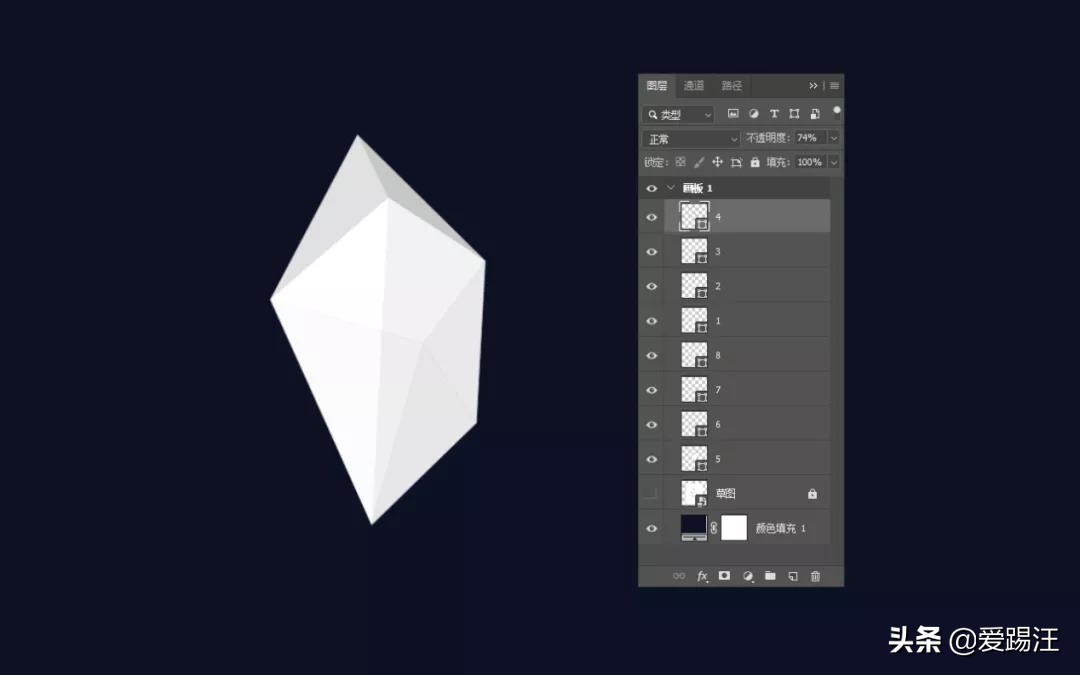Hide layer 3 with eye icon

pyautogui.click(x=652, y=251)
